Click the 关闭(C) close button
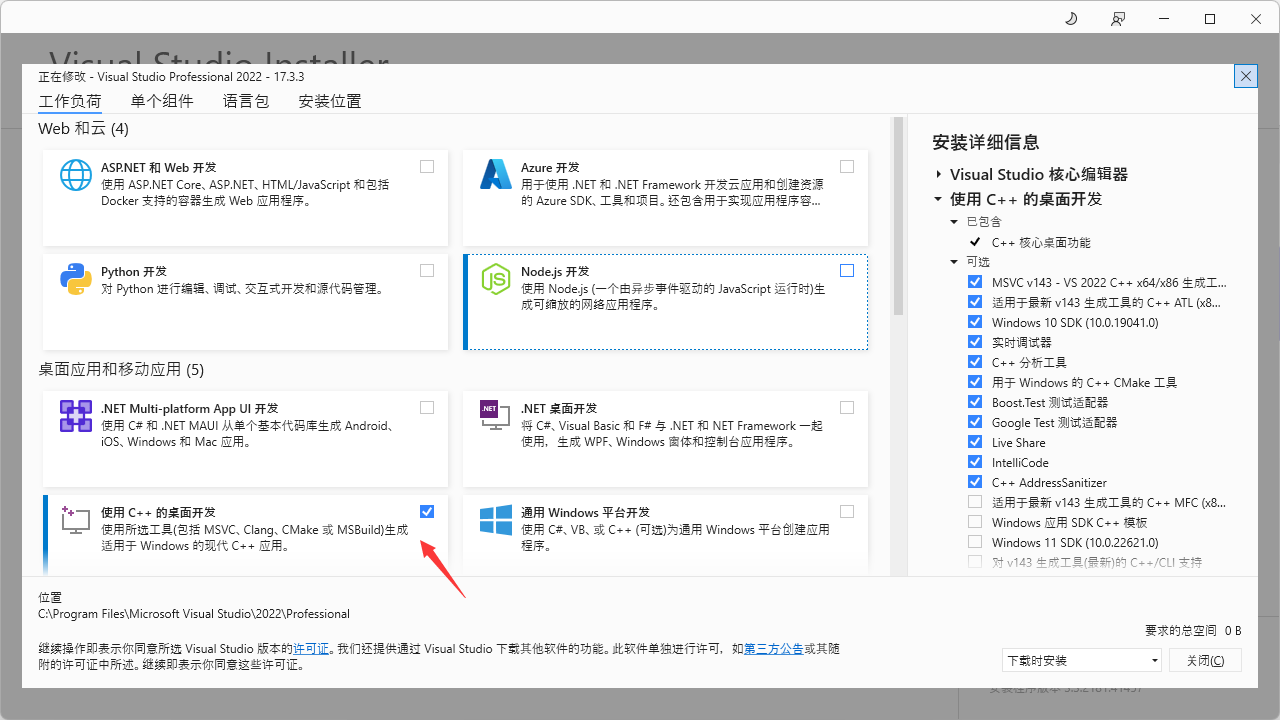The height and width of the screenshot is (720, 1280). 1205,660
